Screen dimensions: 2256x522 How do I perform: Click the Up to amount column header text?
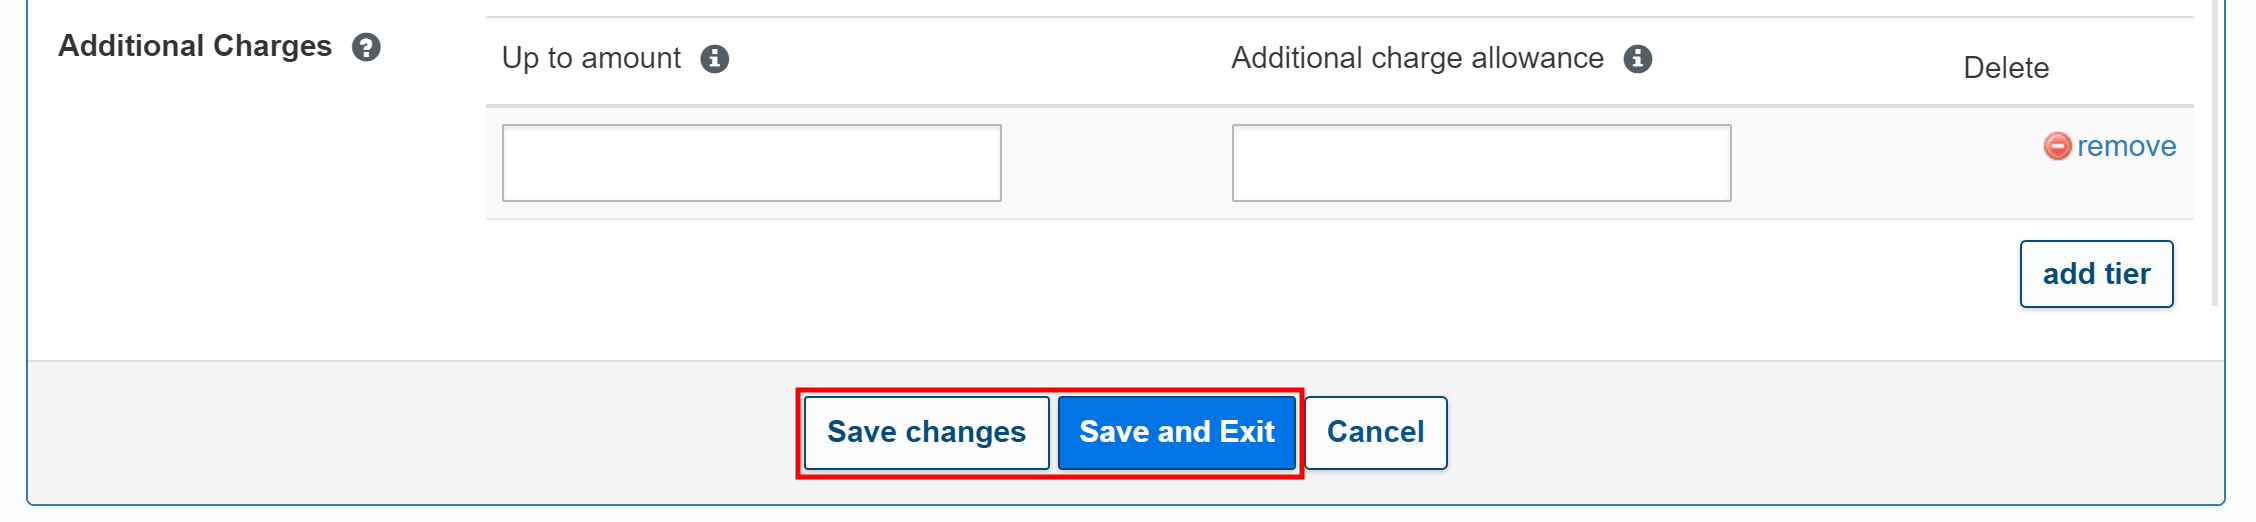point(591,58)
